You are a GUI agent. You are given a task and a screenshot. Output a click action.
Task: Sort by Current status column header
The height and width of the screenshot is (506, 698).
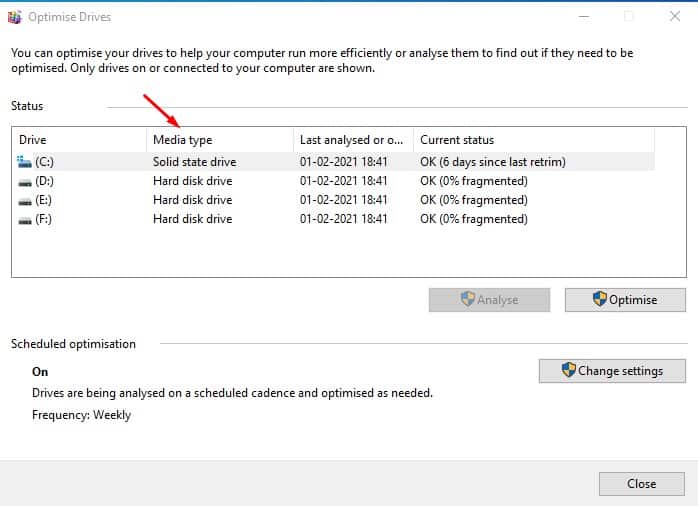click(x=534, y=140)
